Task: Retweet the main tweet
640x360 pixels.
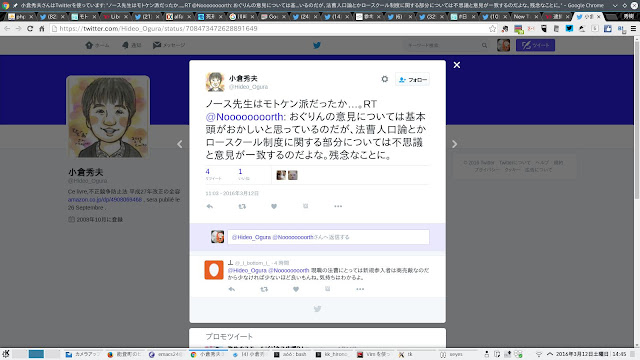Action: pos(242,206)
